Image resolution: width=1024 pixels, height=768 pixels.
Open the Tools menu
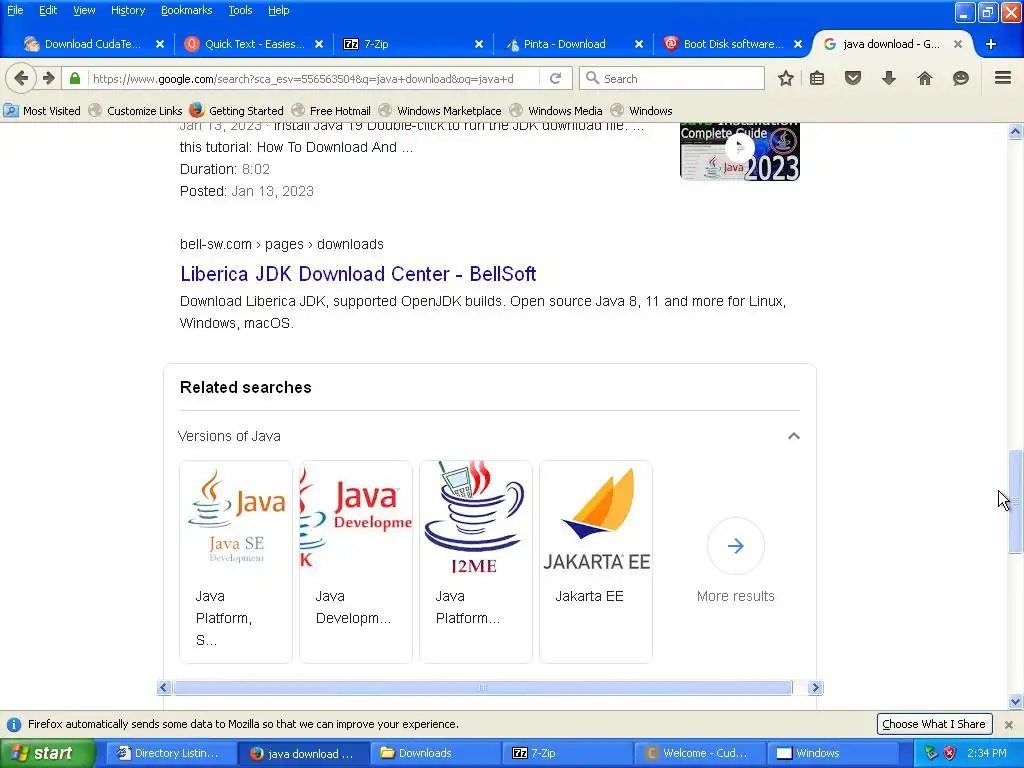coord(240,10)
